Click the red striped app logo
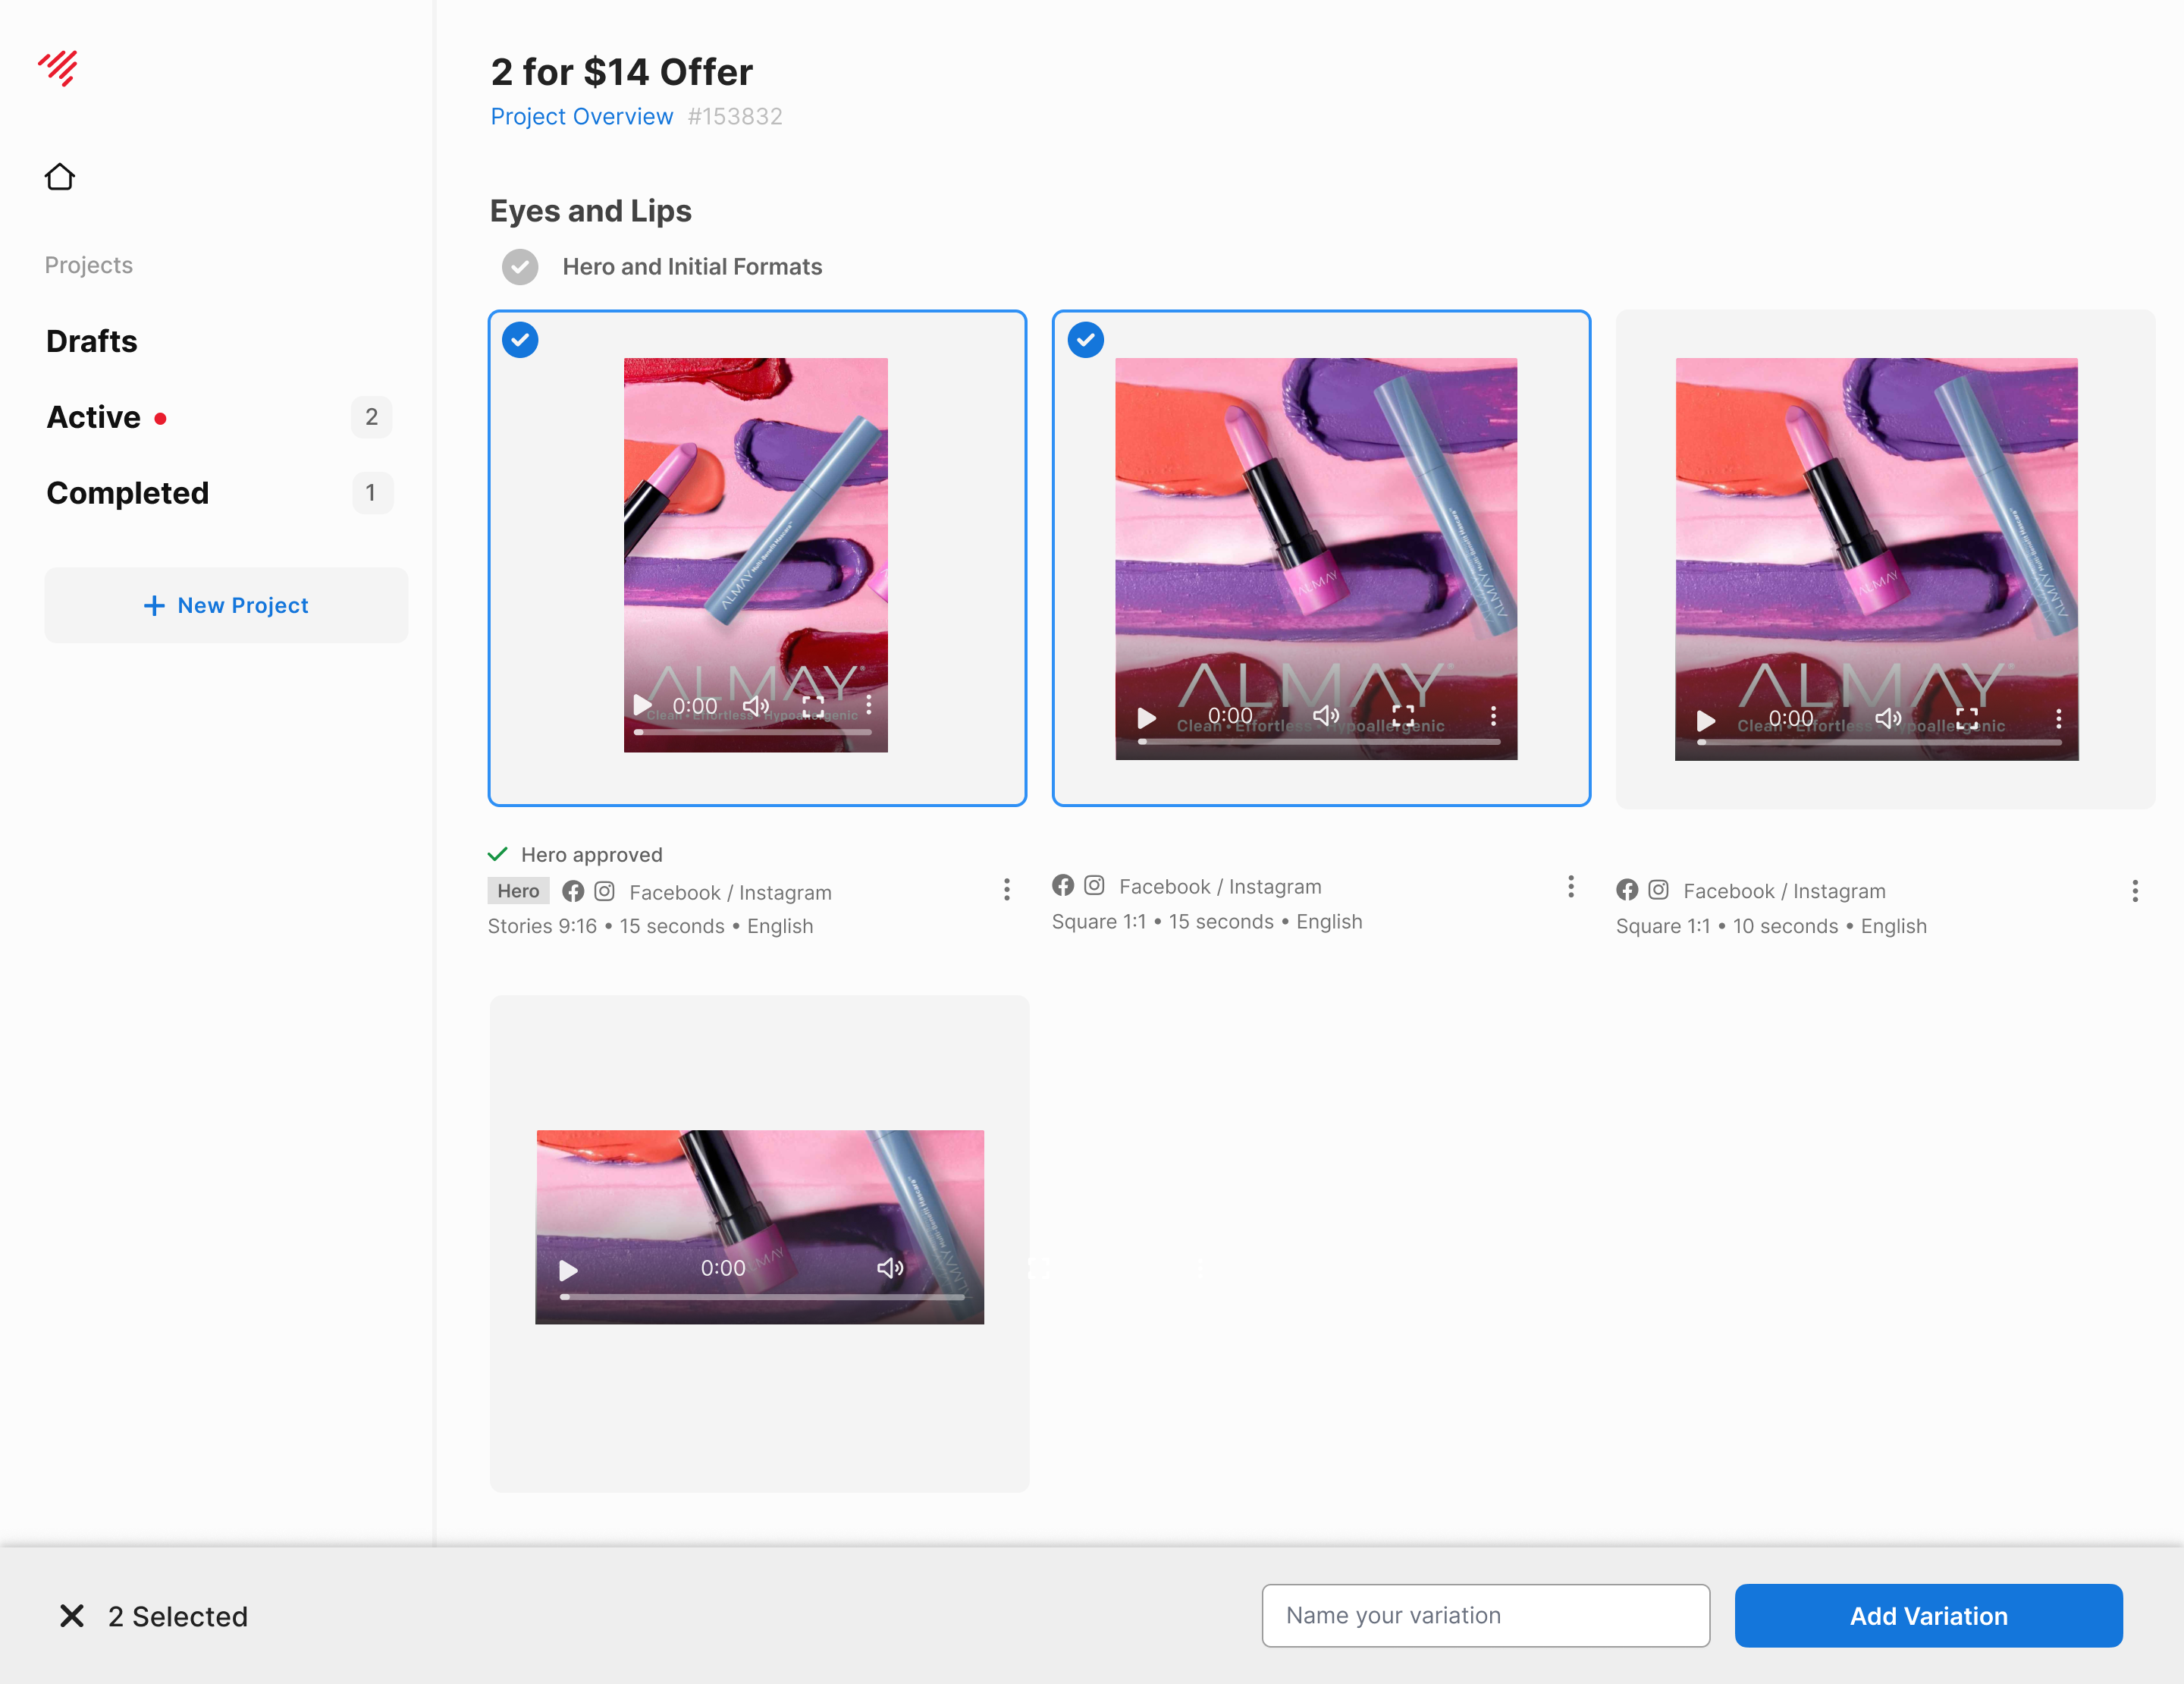Screen dimensions: 2184x1684 coord(58,68)
